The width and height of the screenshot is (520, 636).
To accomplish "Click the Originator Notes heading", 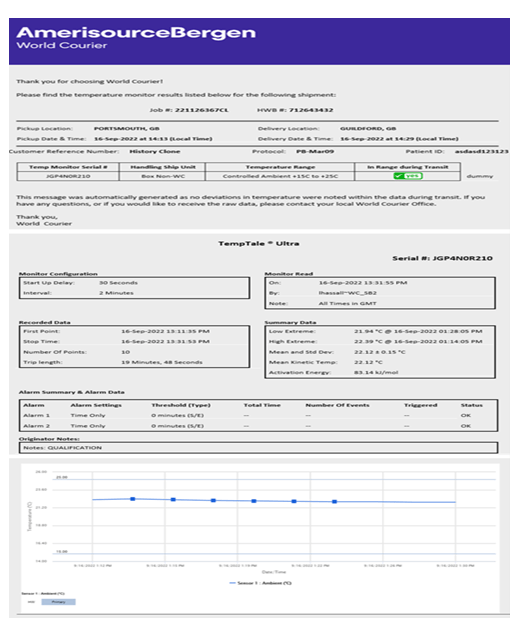I will 49,439.
